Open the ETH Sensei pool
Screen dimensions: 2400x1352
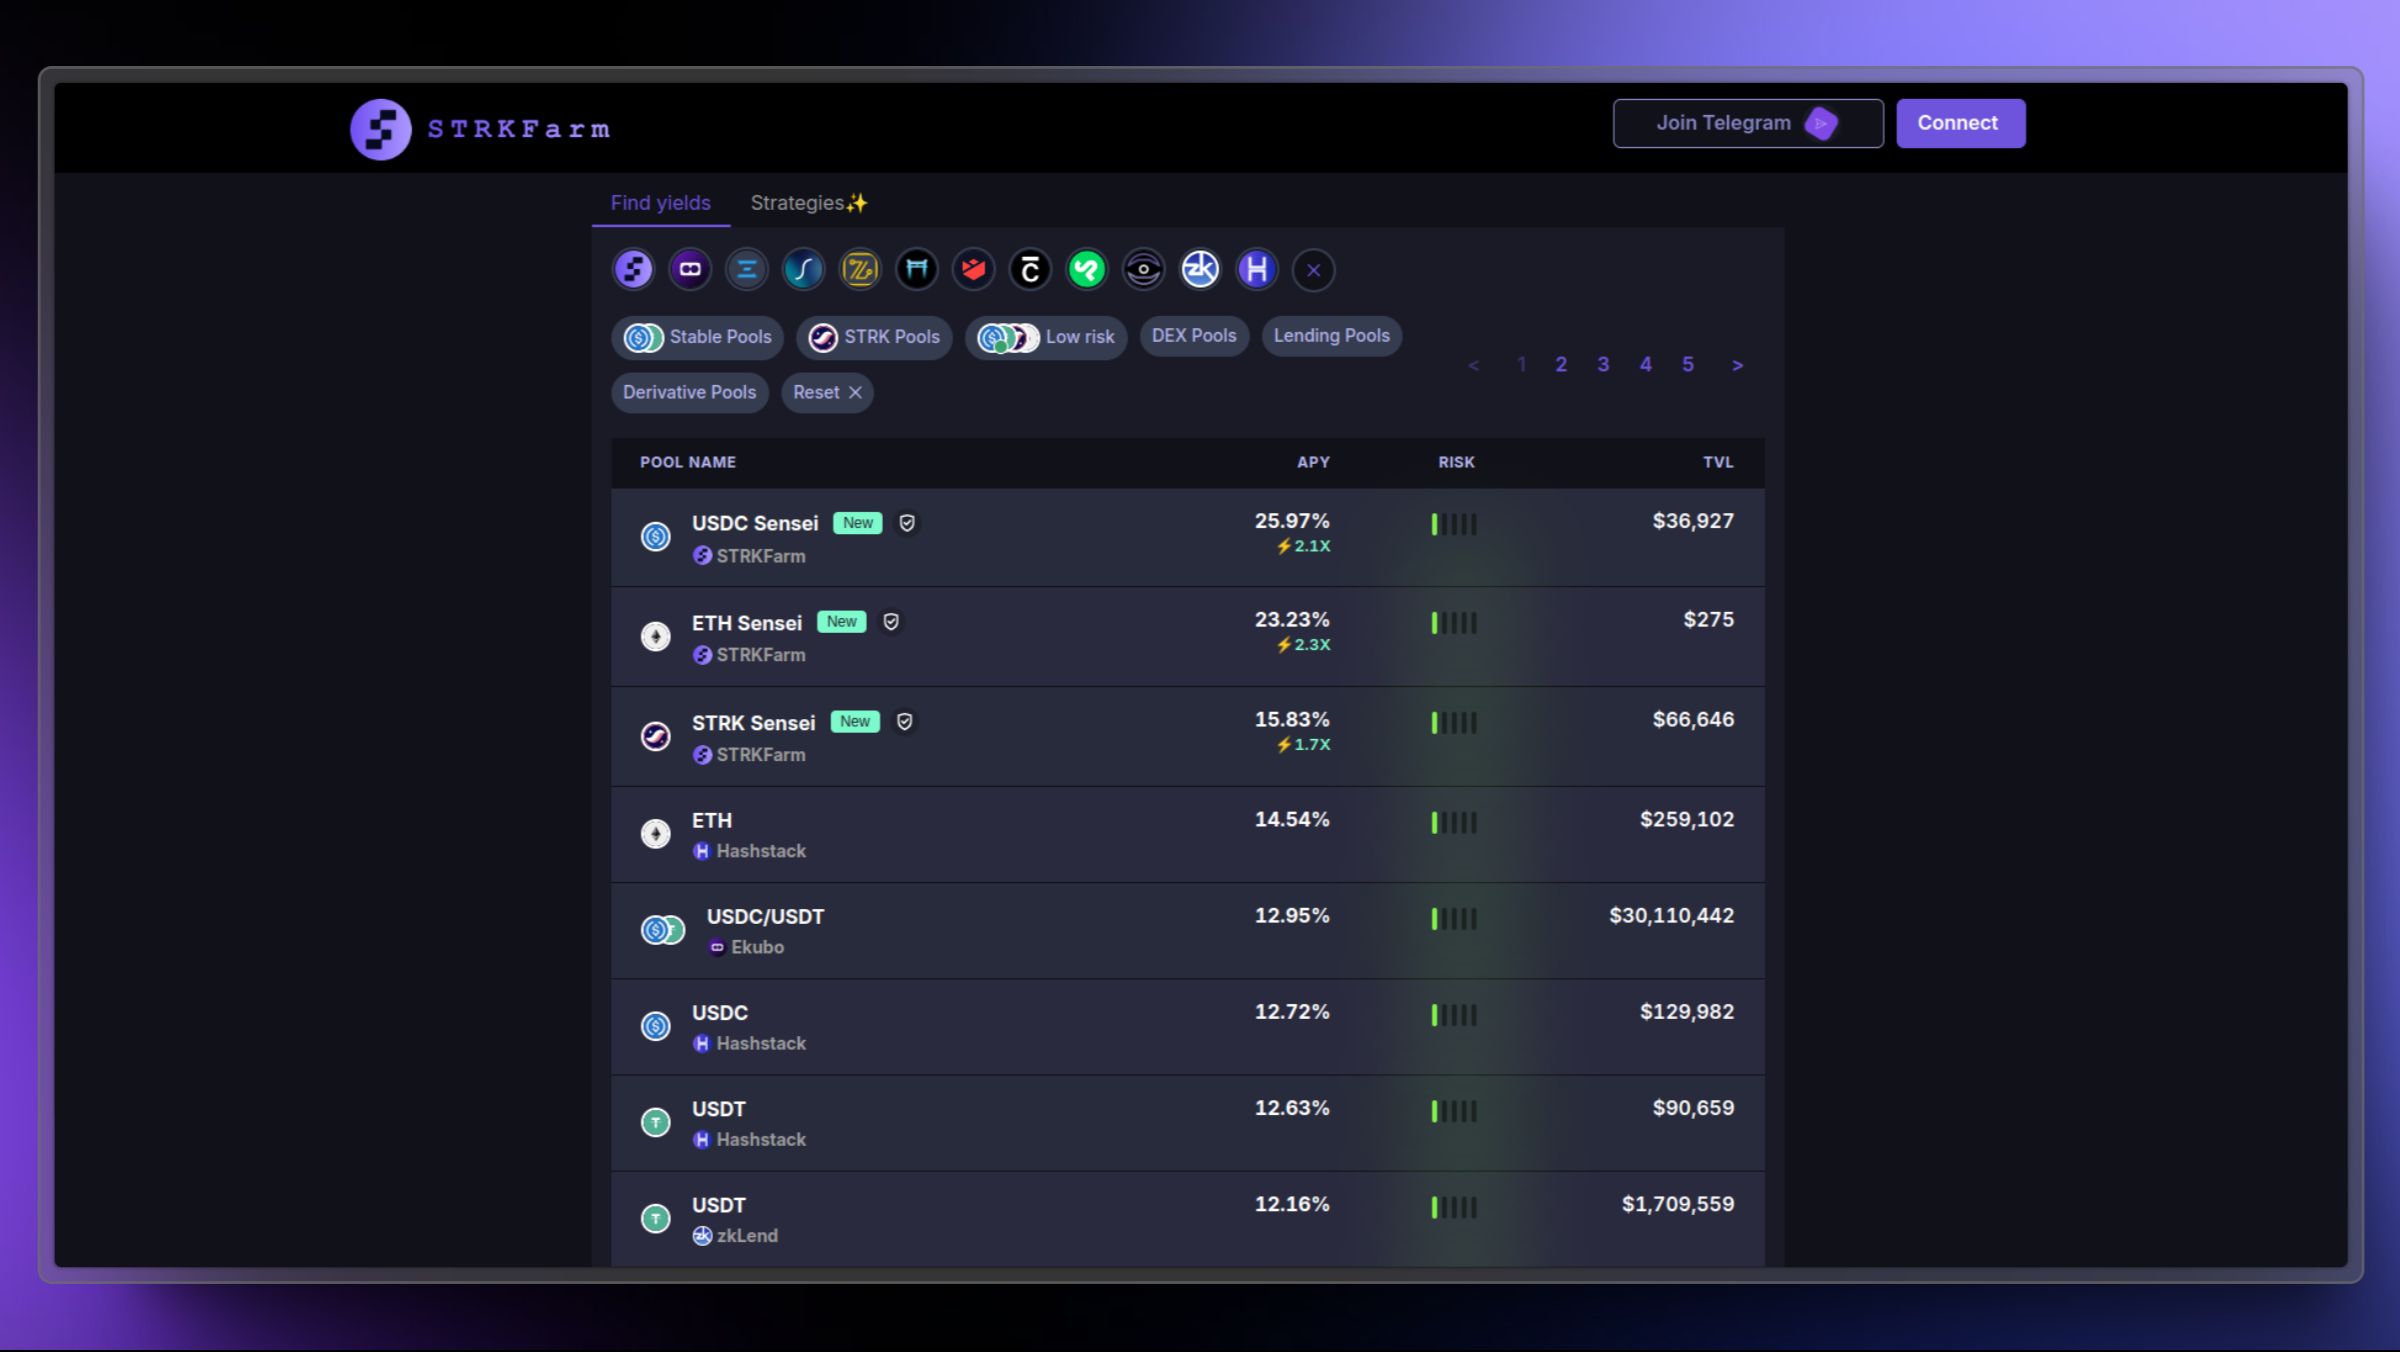click(x=1188, y=636)
